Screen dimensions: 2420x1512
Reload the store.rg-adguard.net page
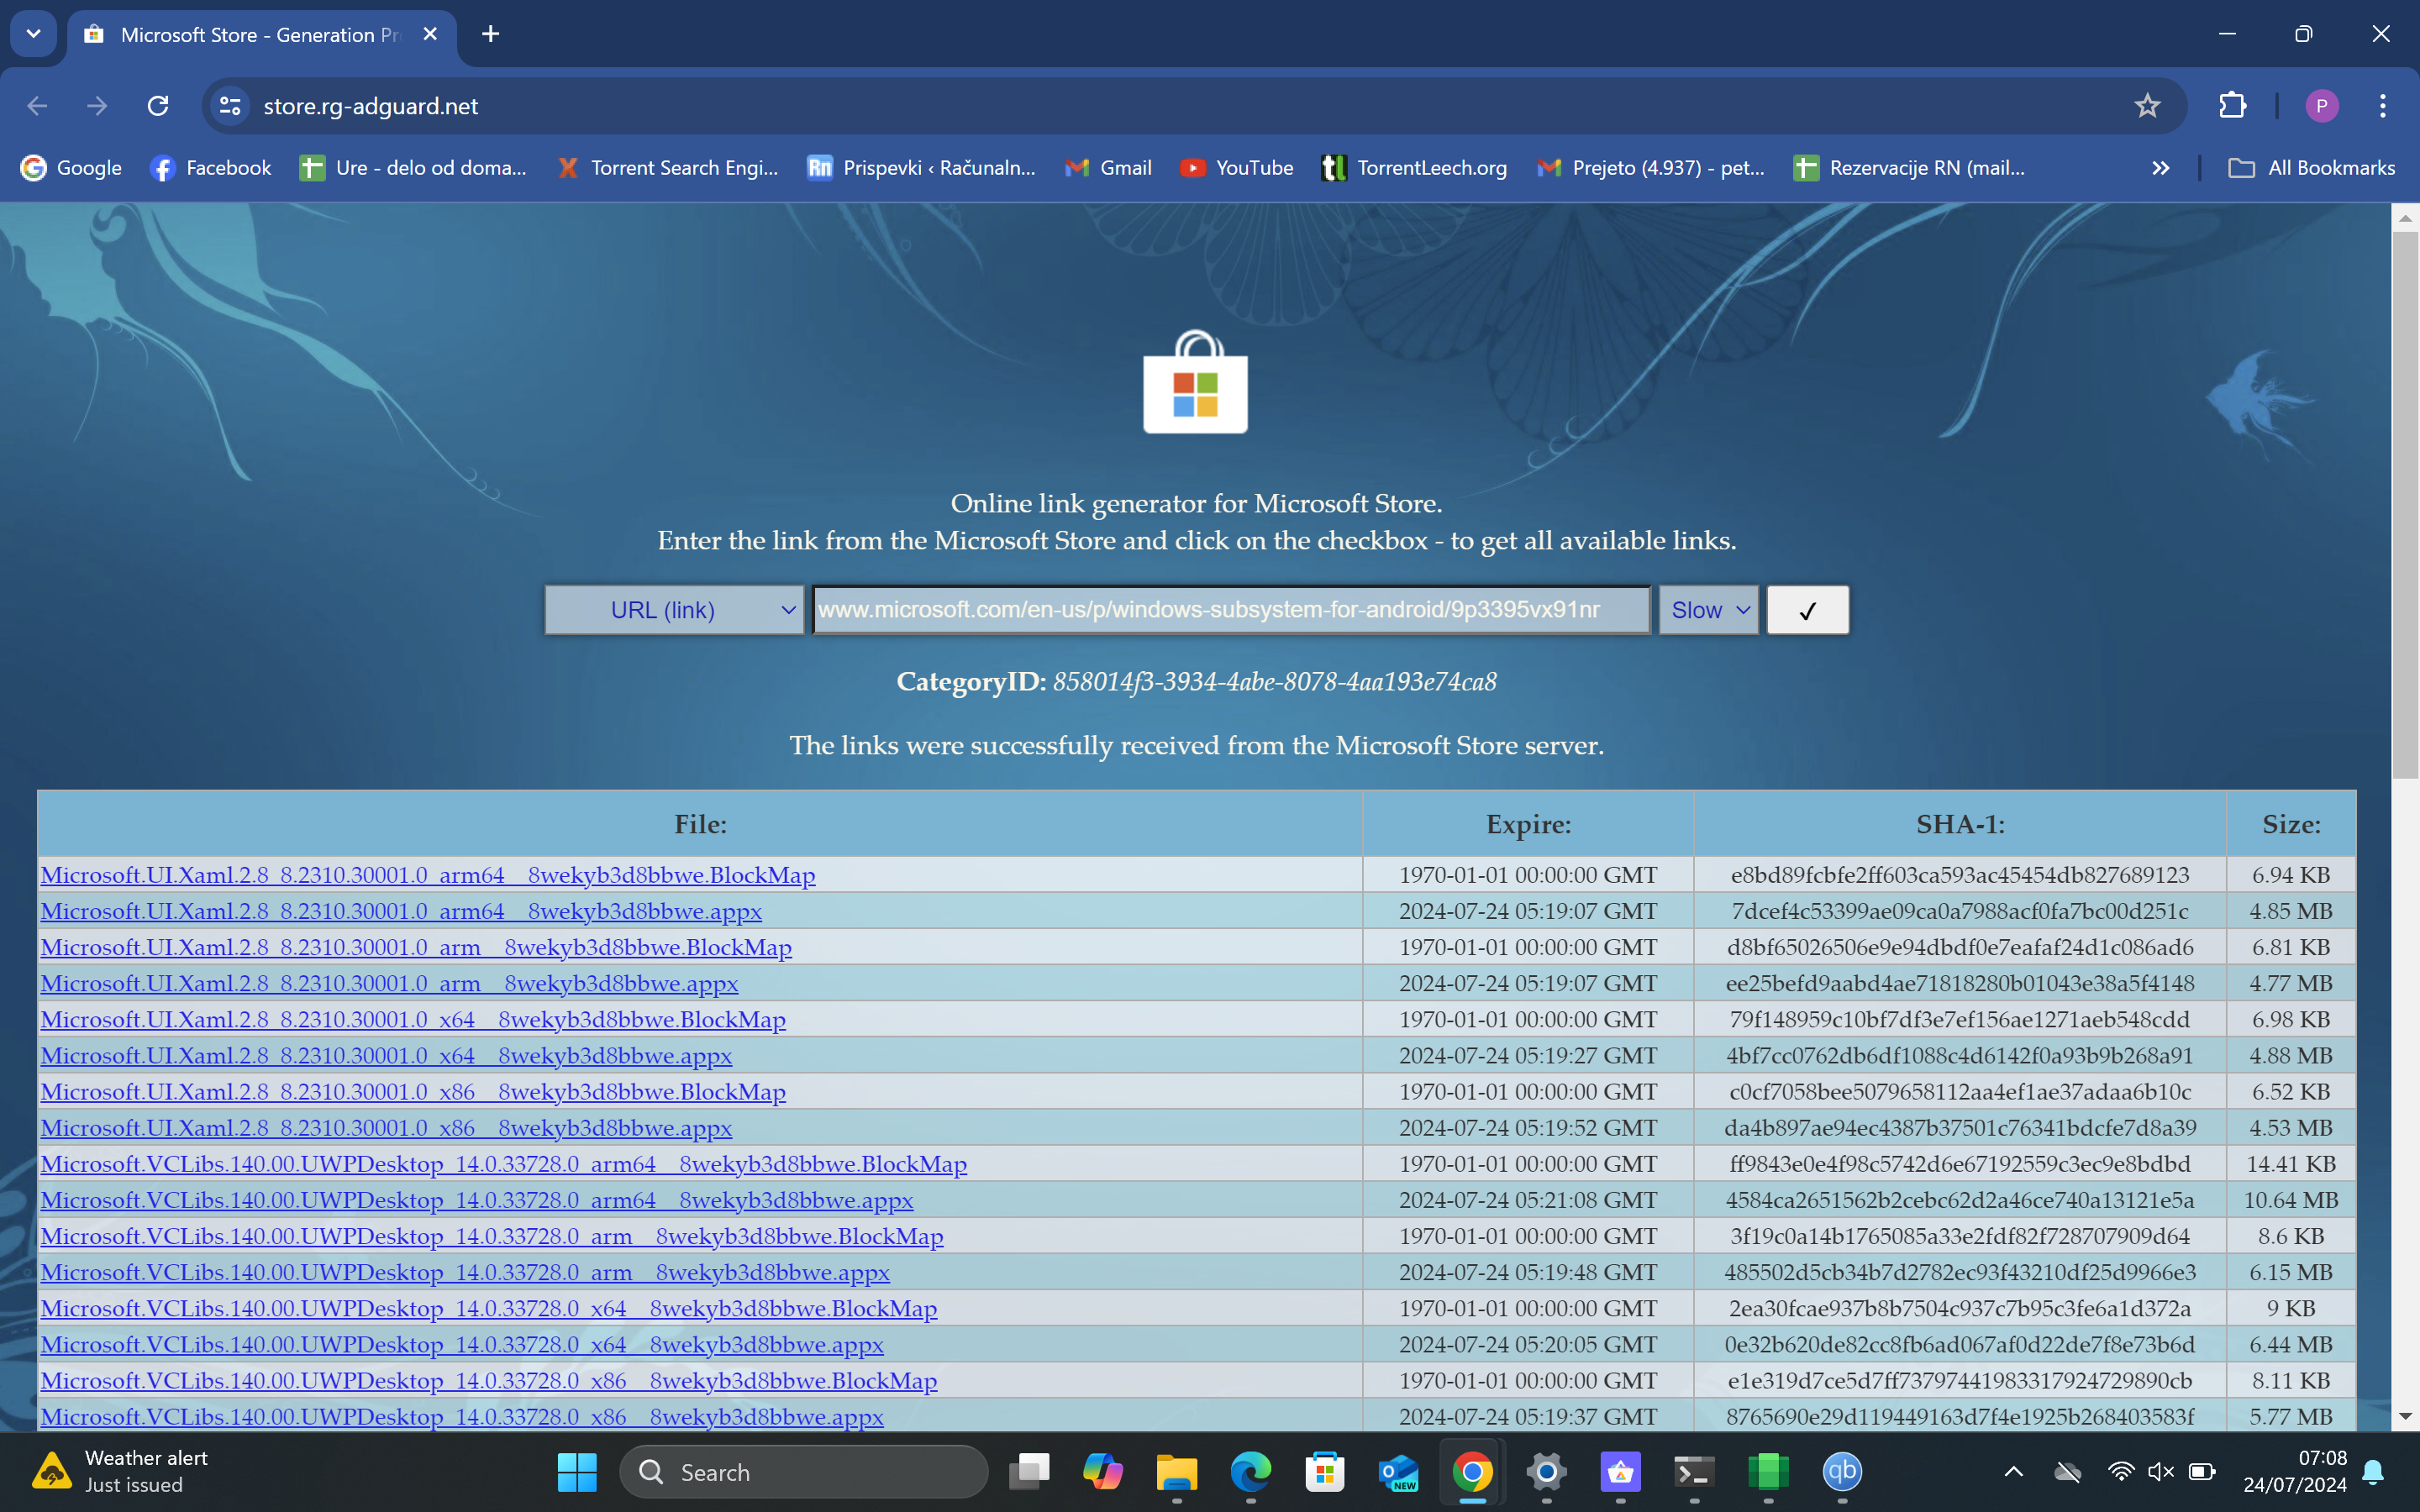[x=158, y=106]
